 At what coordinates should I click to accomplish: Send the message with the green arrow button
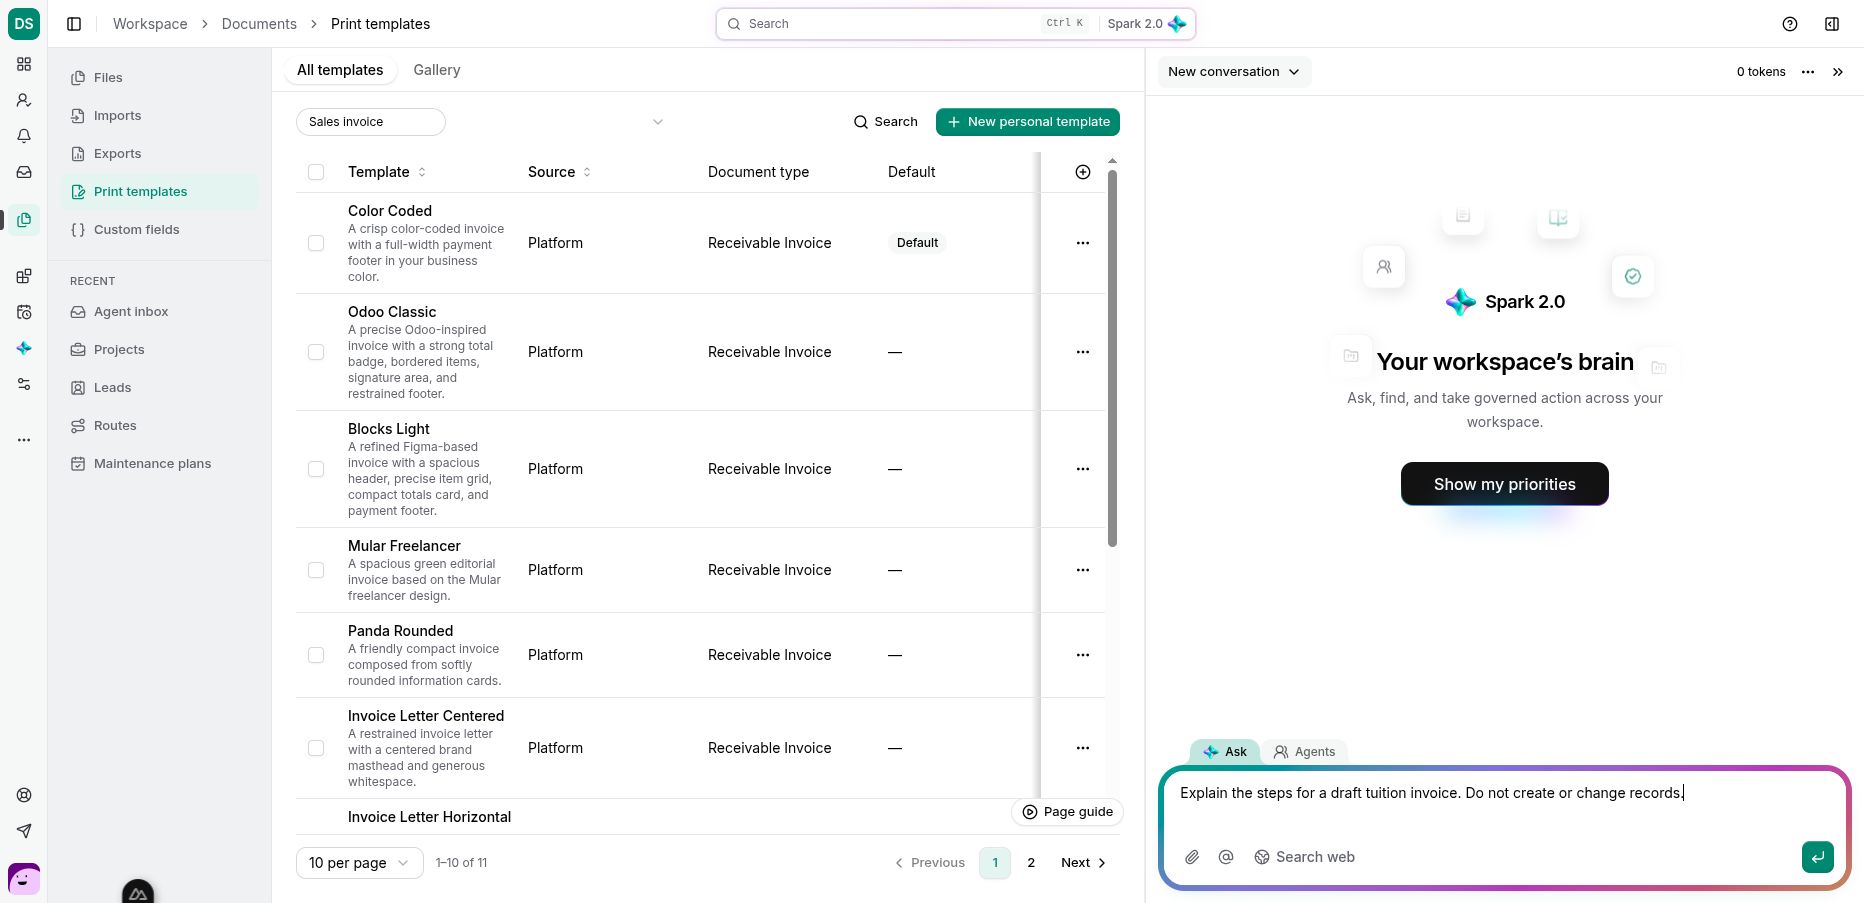[1818, 857]
